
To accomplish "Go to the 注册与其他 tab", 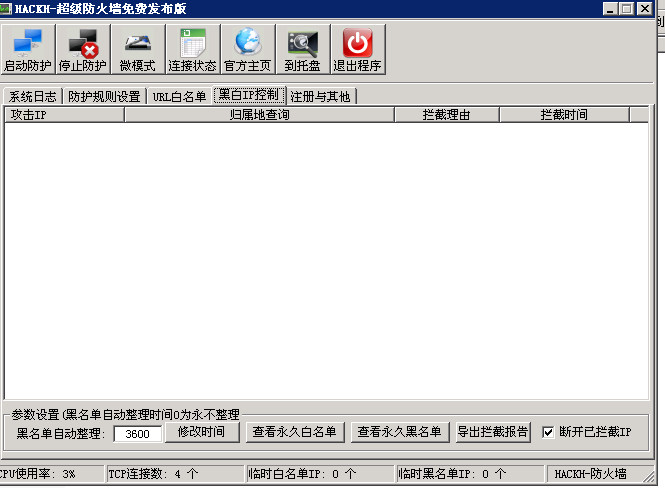I will (x=321, y=96).
